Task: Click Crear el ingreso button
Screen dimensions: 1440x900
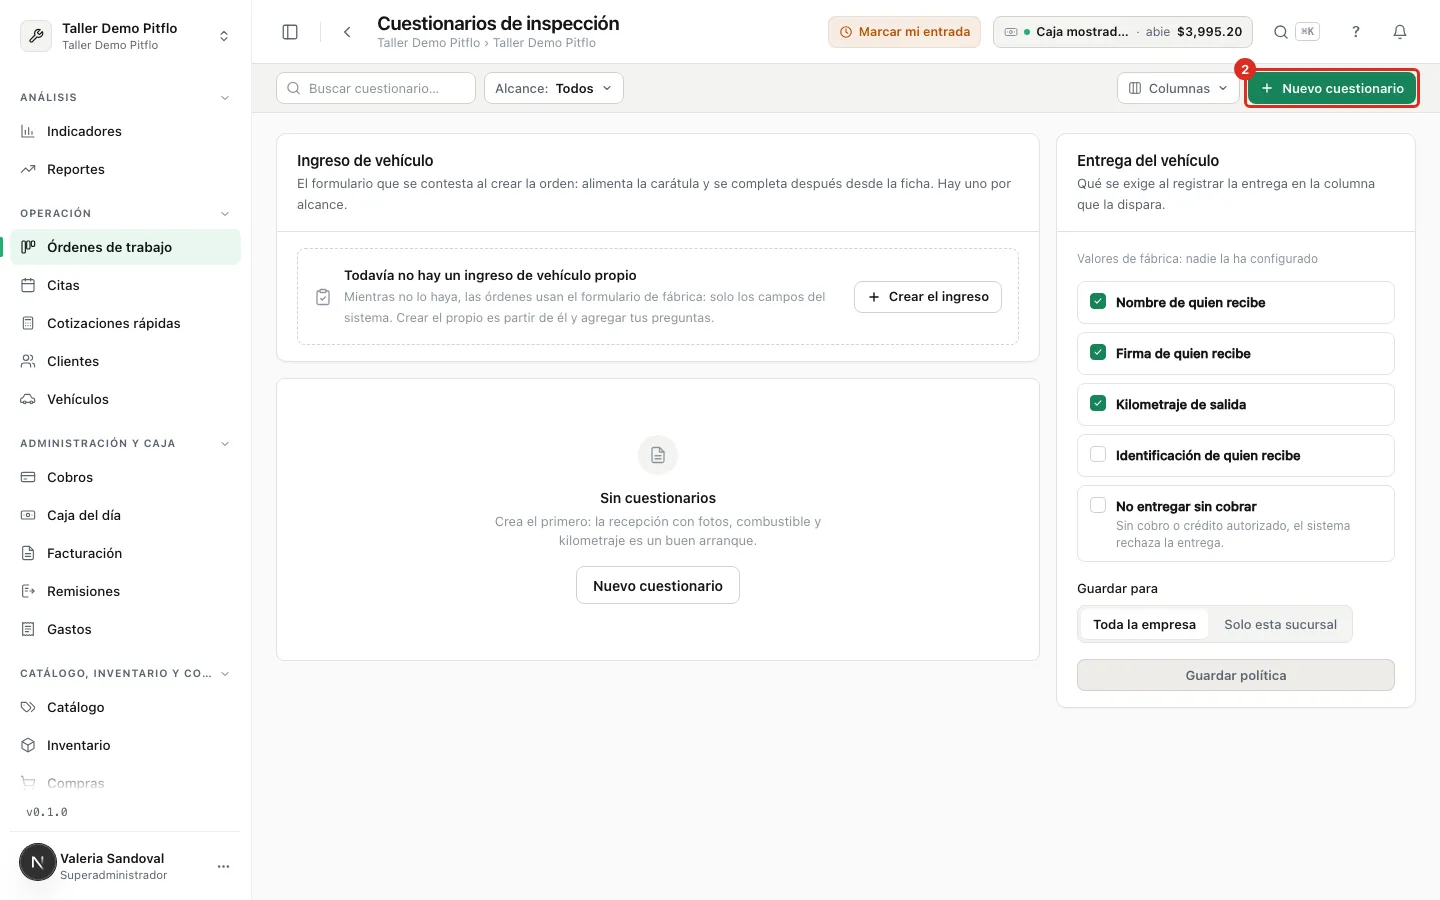Action: point(928,297)
